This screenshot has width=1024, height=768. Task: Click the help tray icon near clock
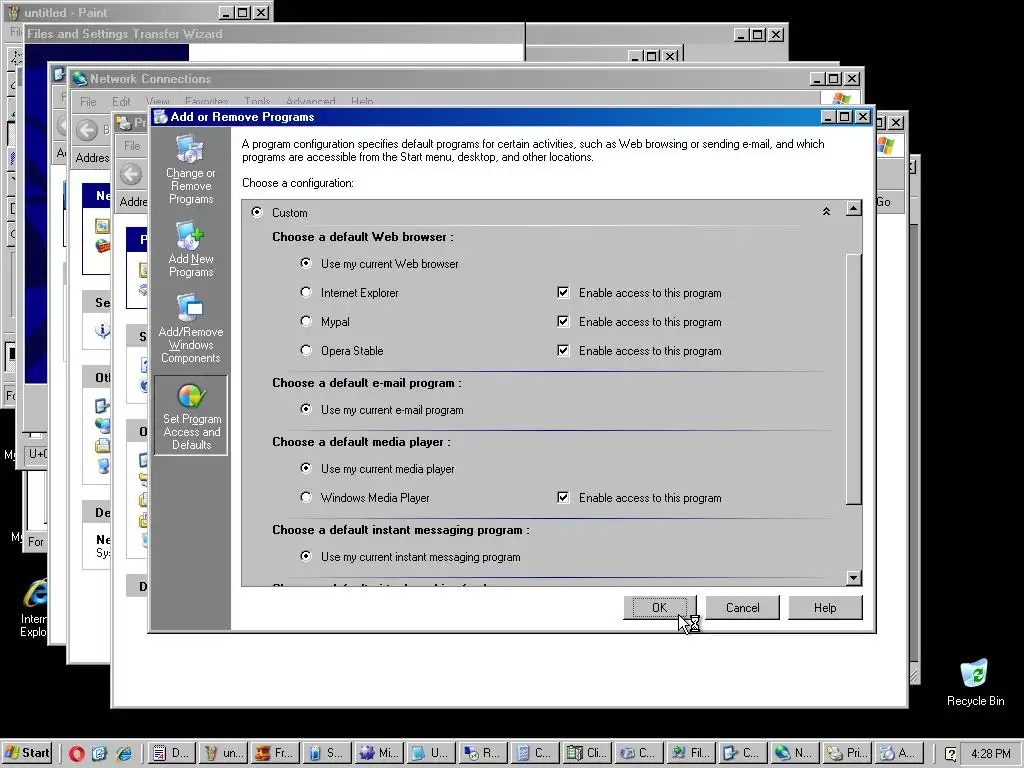[951, 754]
